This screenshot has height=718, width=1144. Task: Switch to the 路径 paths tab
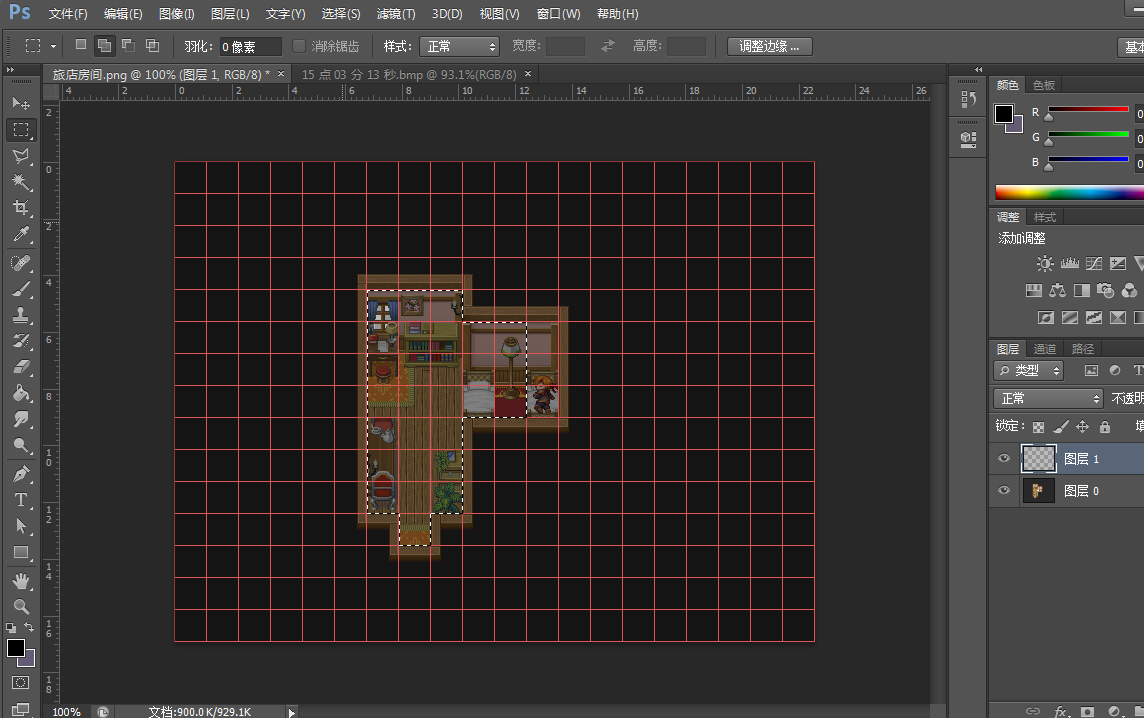click(x=1083, y=349)
